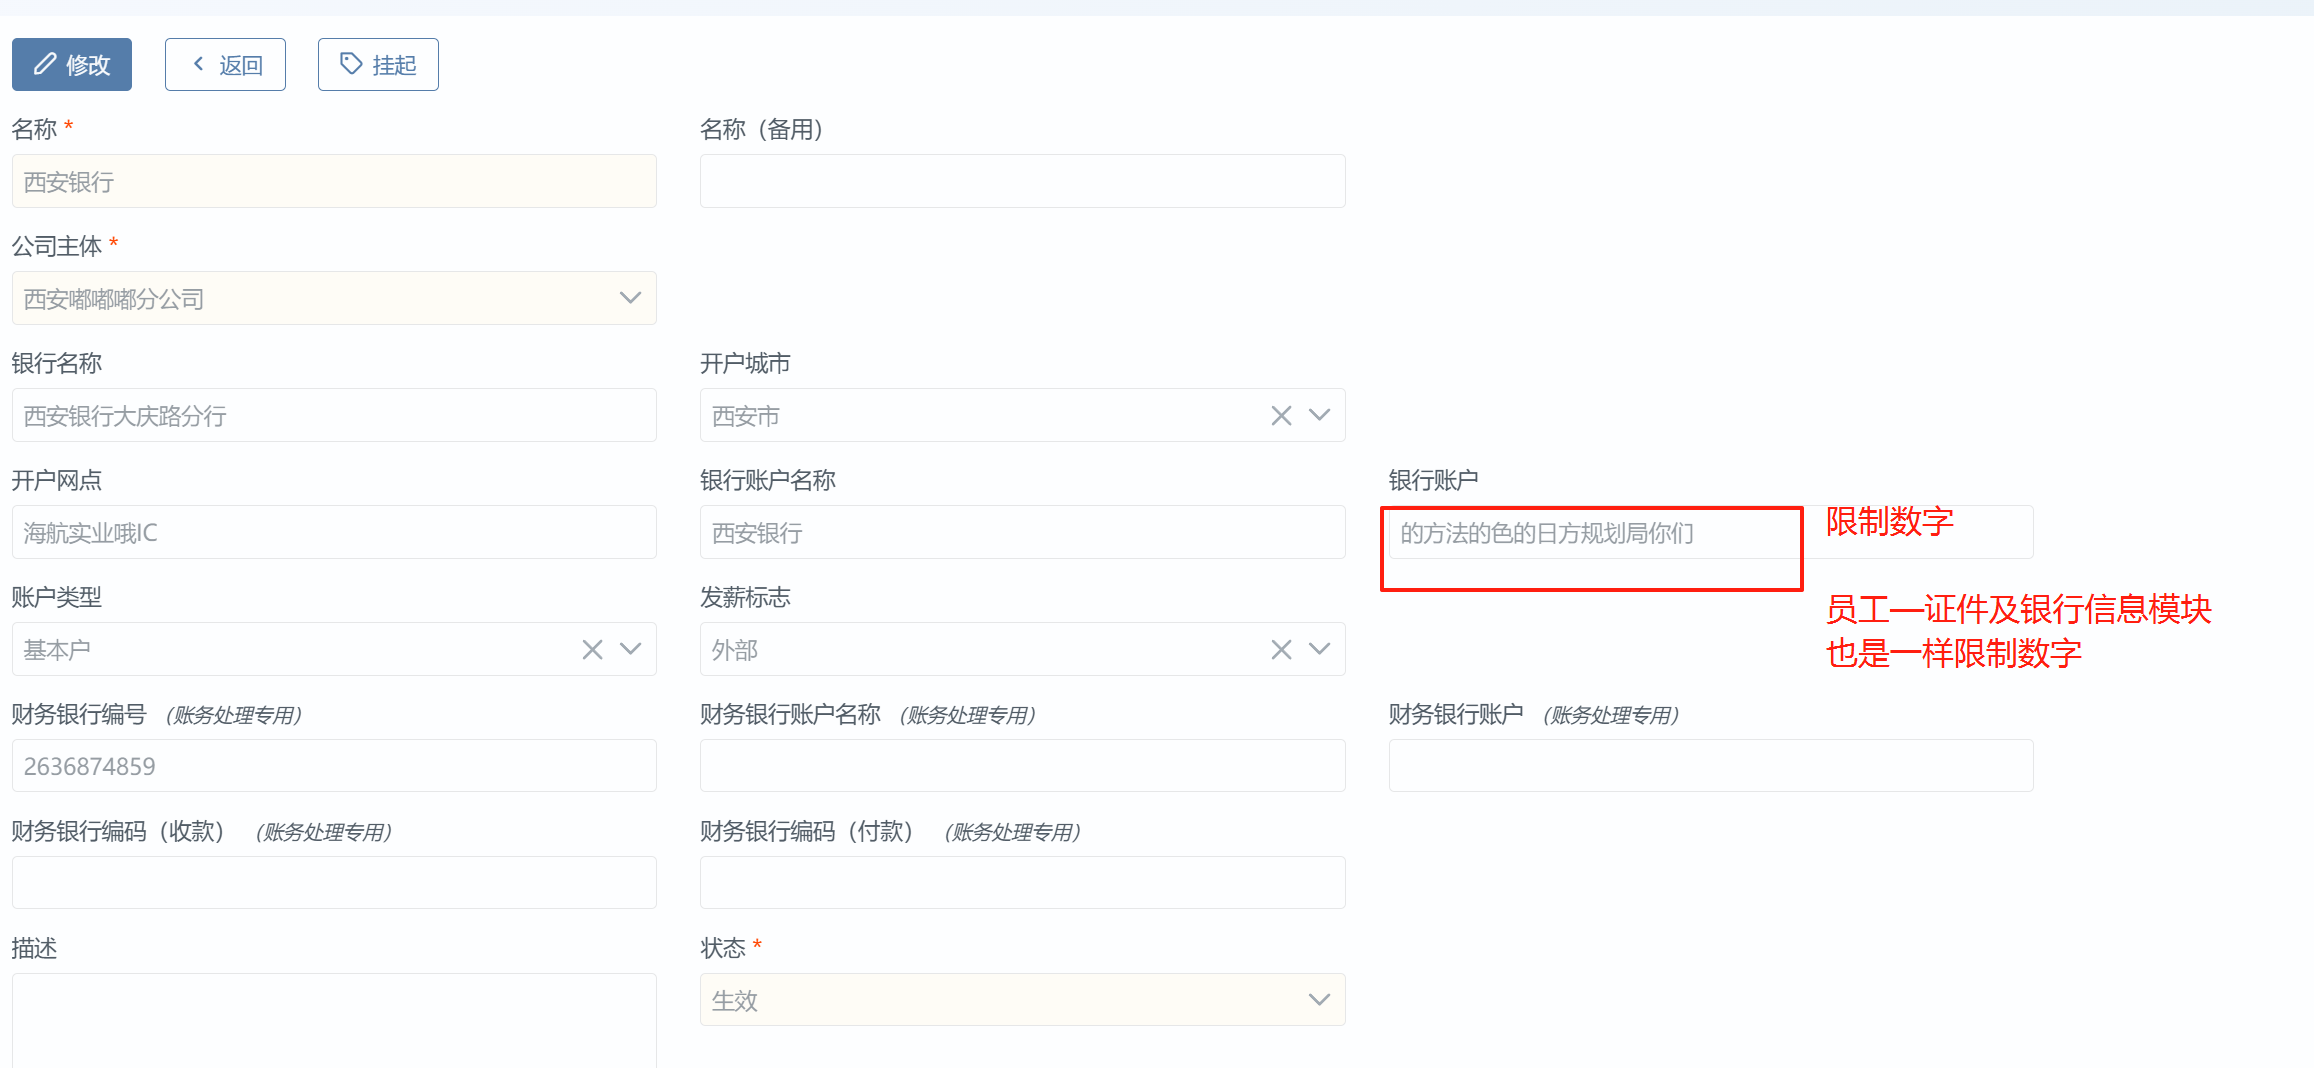This screenshot has height=1068, width=2314.
Task: Click the 名称 input field with 西安银行
Action: click(334, 182)
